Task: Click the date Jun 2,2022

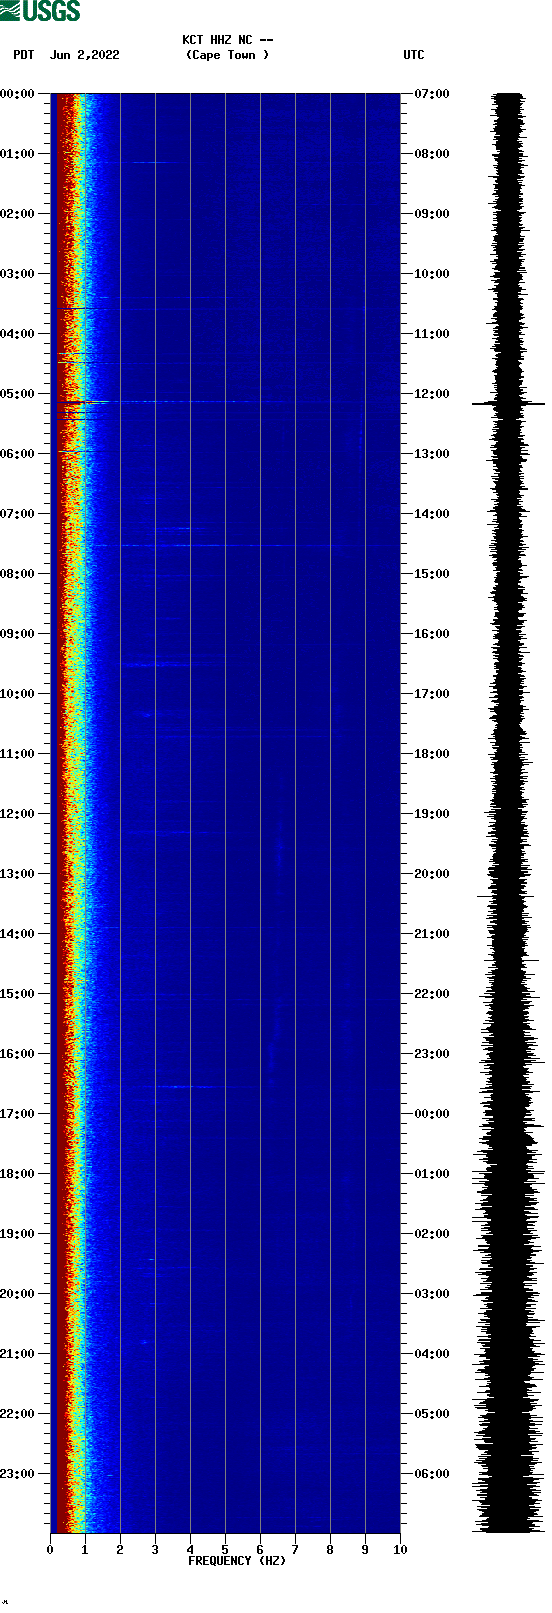Action: pos(85,55)
